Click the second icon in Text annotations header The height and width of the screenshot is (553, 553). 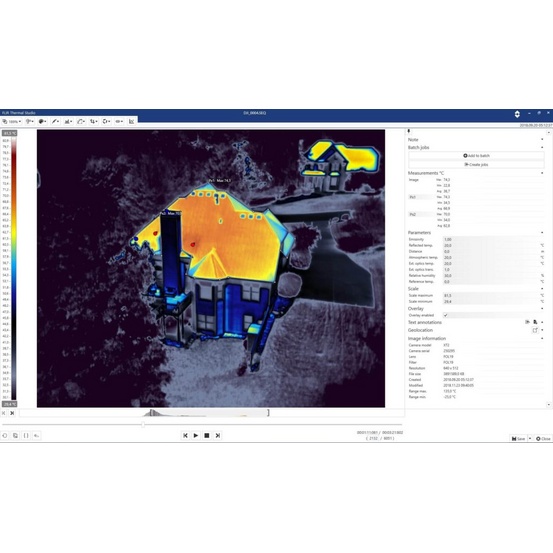tap(535, 322)
